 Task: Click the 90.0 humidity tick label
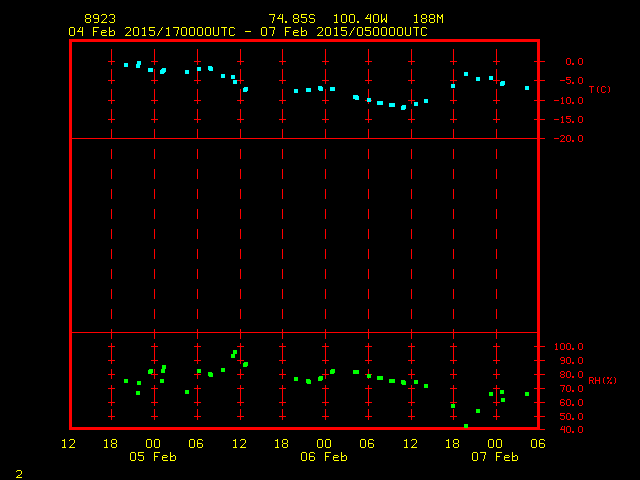tap(571, 361)
